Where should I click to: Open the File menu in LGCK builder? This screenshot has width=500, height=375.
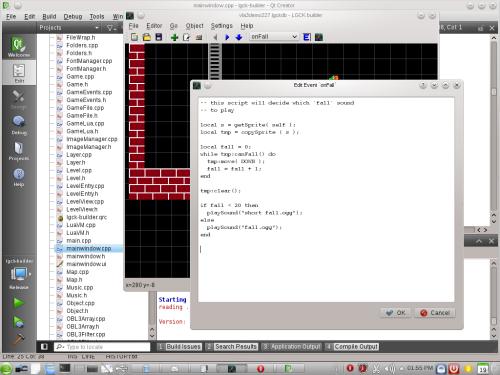tap(133, 26)
